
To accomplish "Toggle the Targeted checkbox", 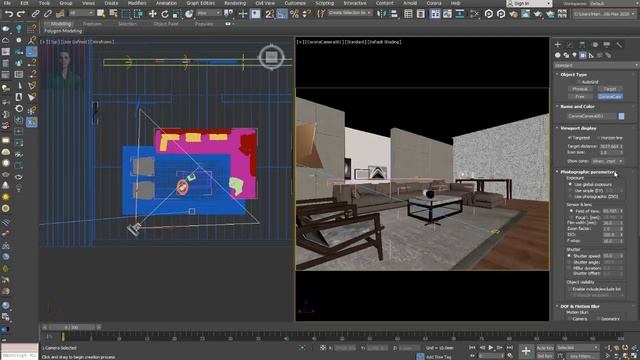I will 570,138.
